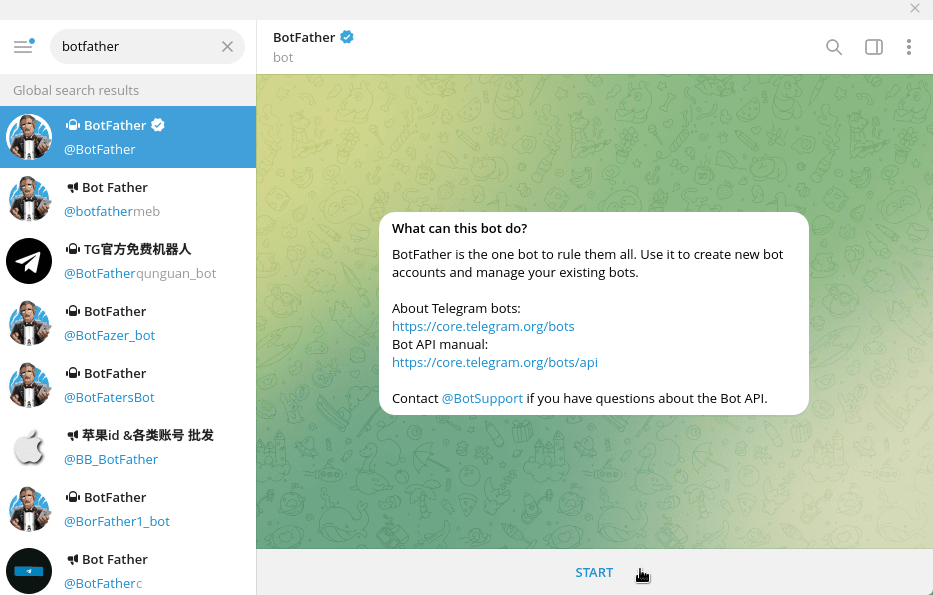
Task: Click megaphone icon beside 苹果id result
Action: point(72,436)
